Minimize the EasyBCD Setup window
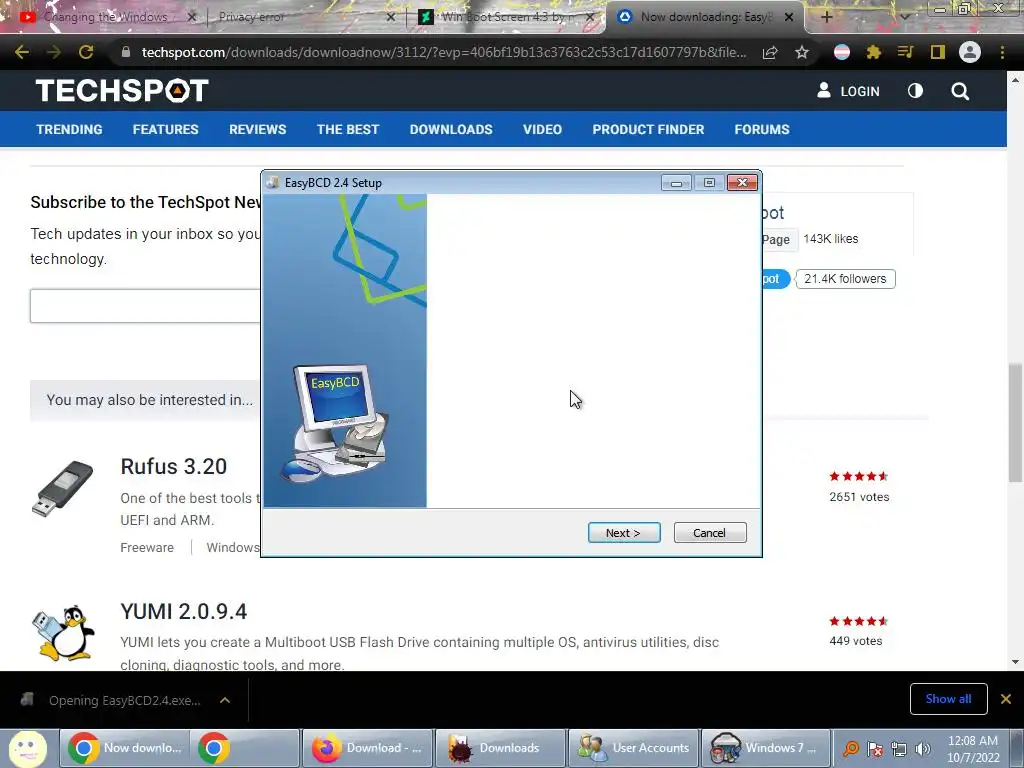1024x768 pixels. [676, 183]
